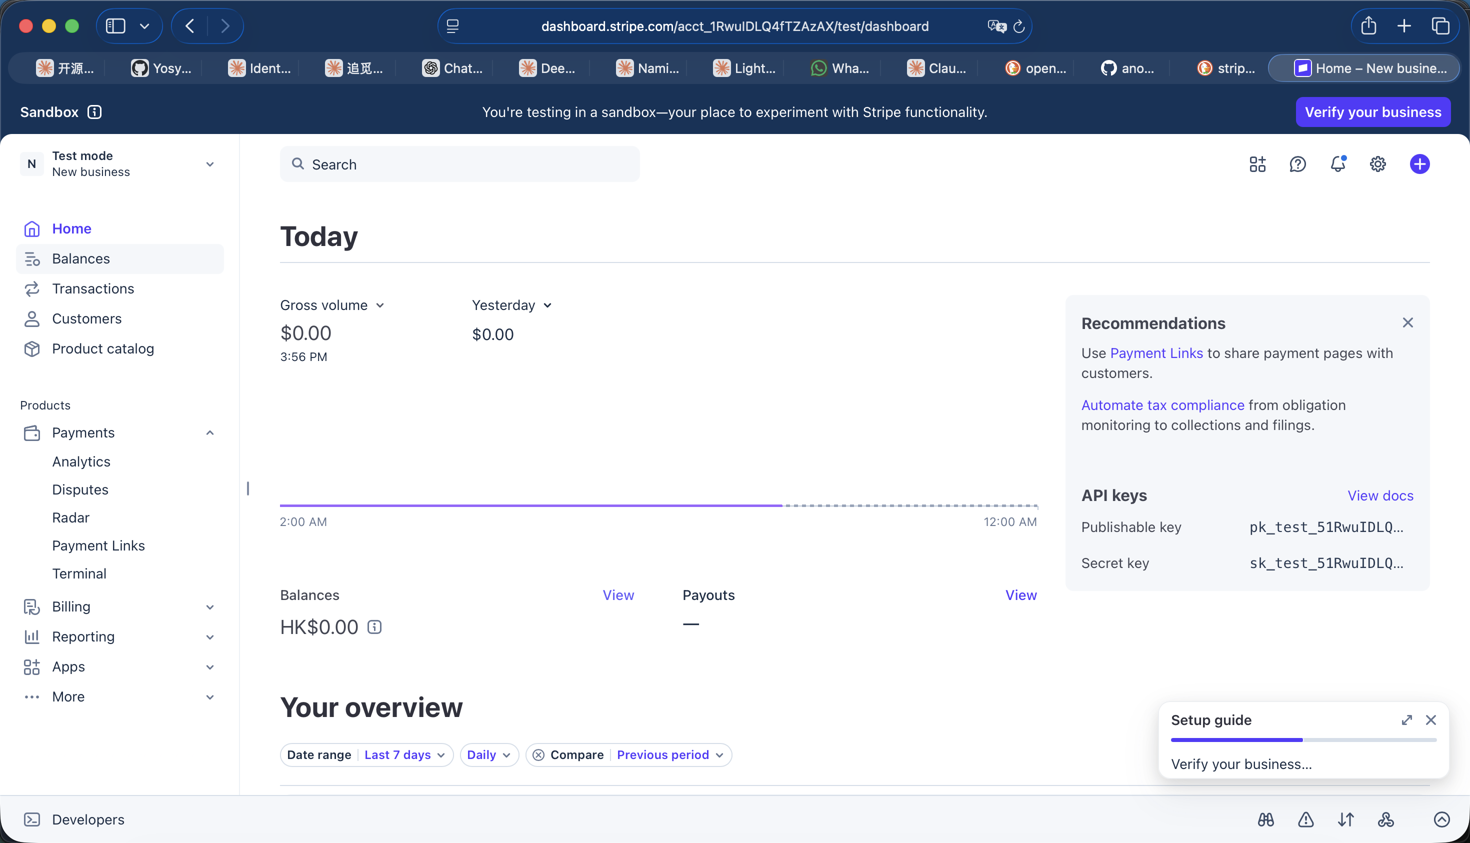Open the settings gear icon
Screen dimensions: 1470x843
[1378, 164]
